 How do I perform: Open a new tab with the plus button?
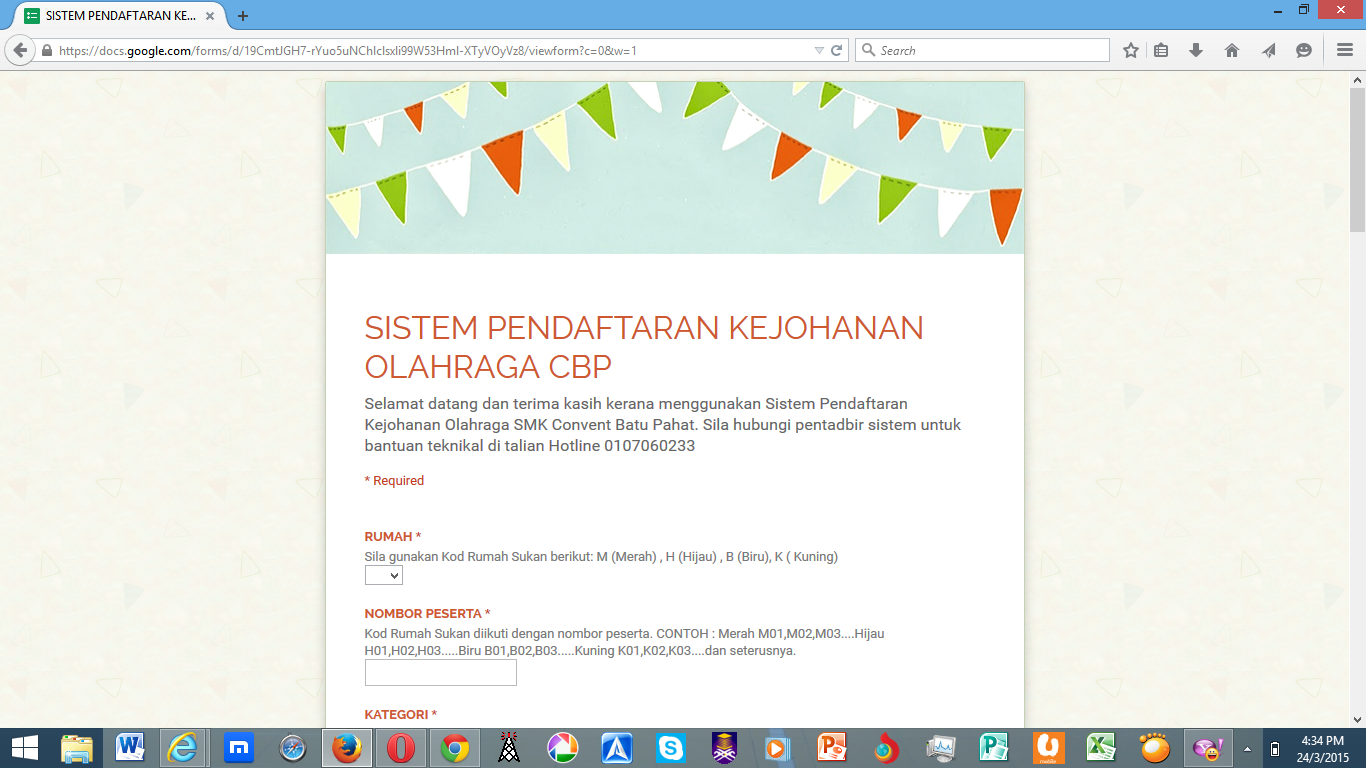[243, 16]
